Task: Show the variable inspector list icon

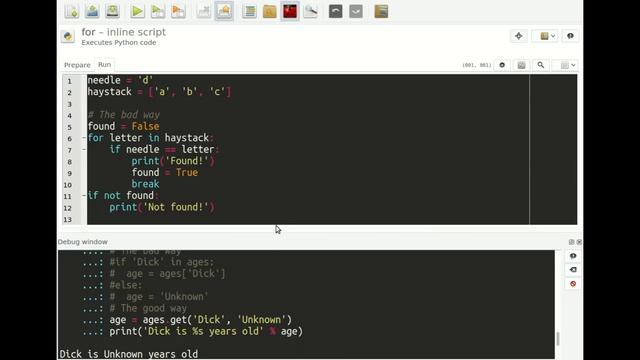Action: coord(249,11)
